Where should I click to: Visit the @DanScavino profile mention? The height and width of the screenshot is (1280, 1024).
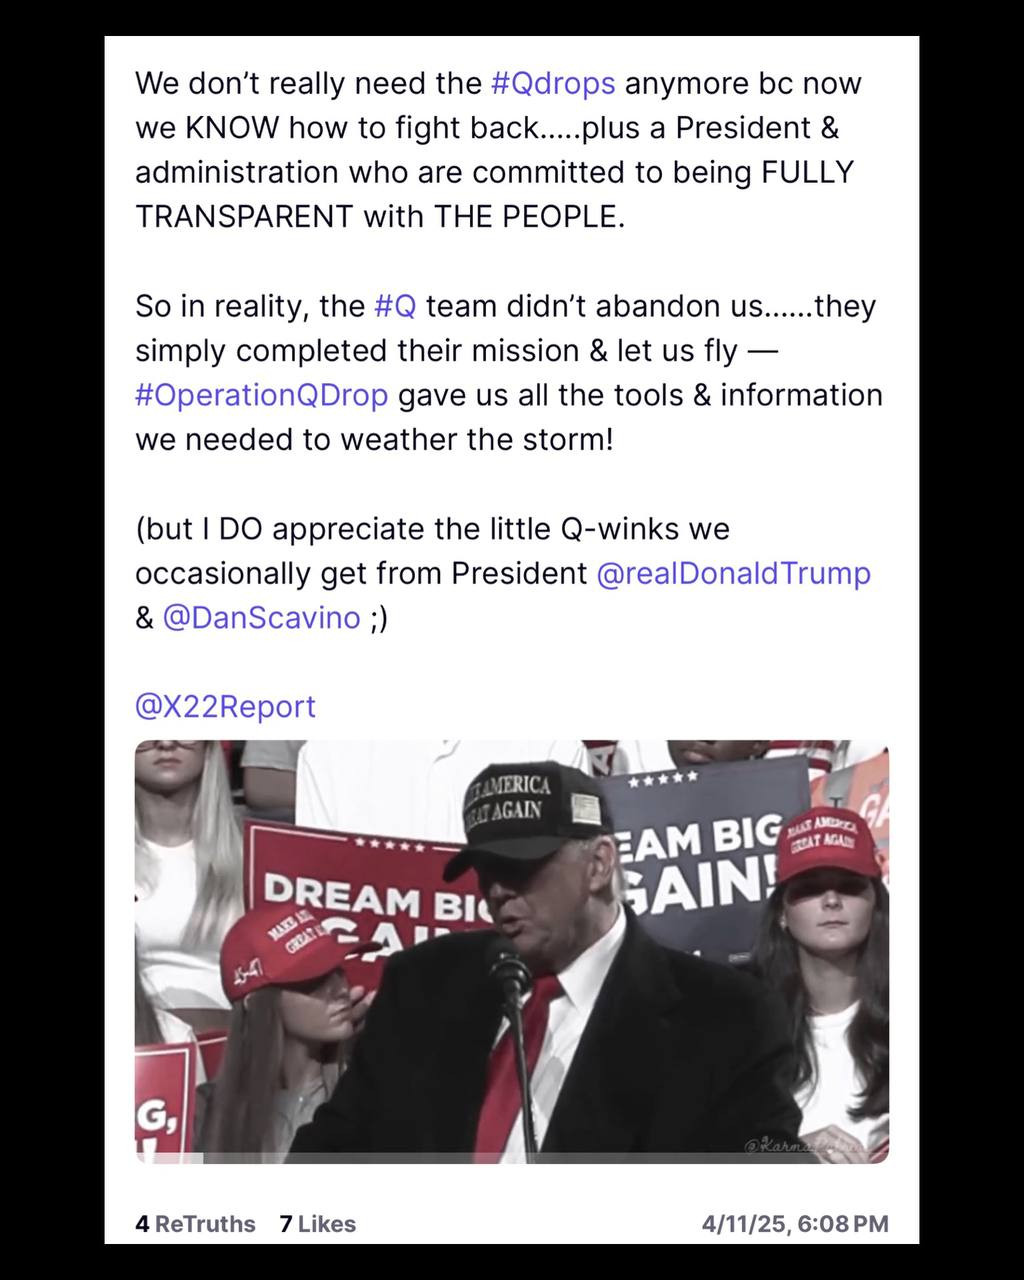click(261, 617)
